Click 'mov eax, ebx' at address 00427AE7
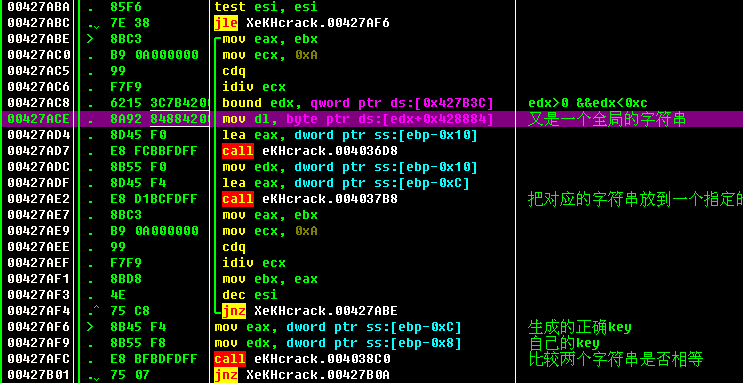 (x=270, y=215)
